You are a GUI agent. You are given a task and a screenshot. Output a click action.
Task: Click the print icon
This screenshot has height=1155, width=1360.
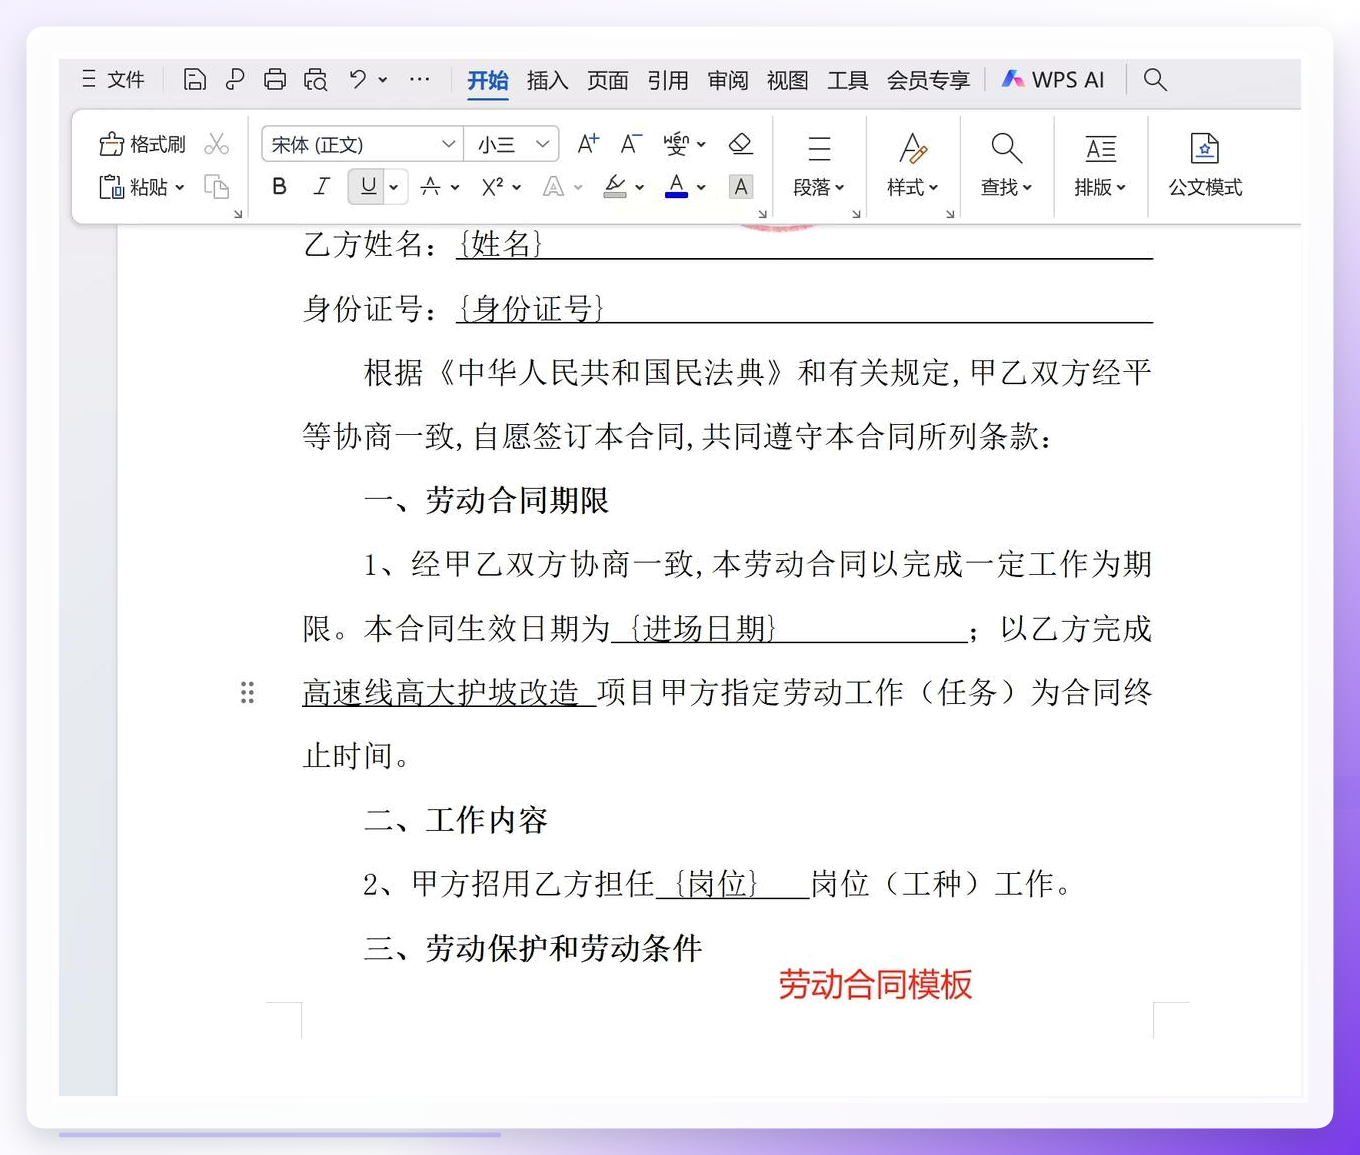pyautogui.click(x=275, y=80)
